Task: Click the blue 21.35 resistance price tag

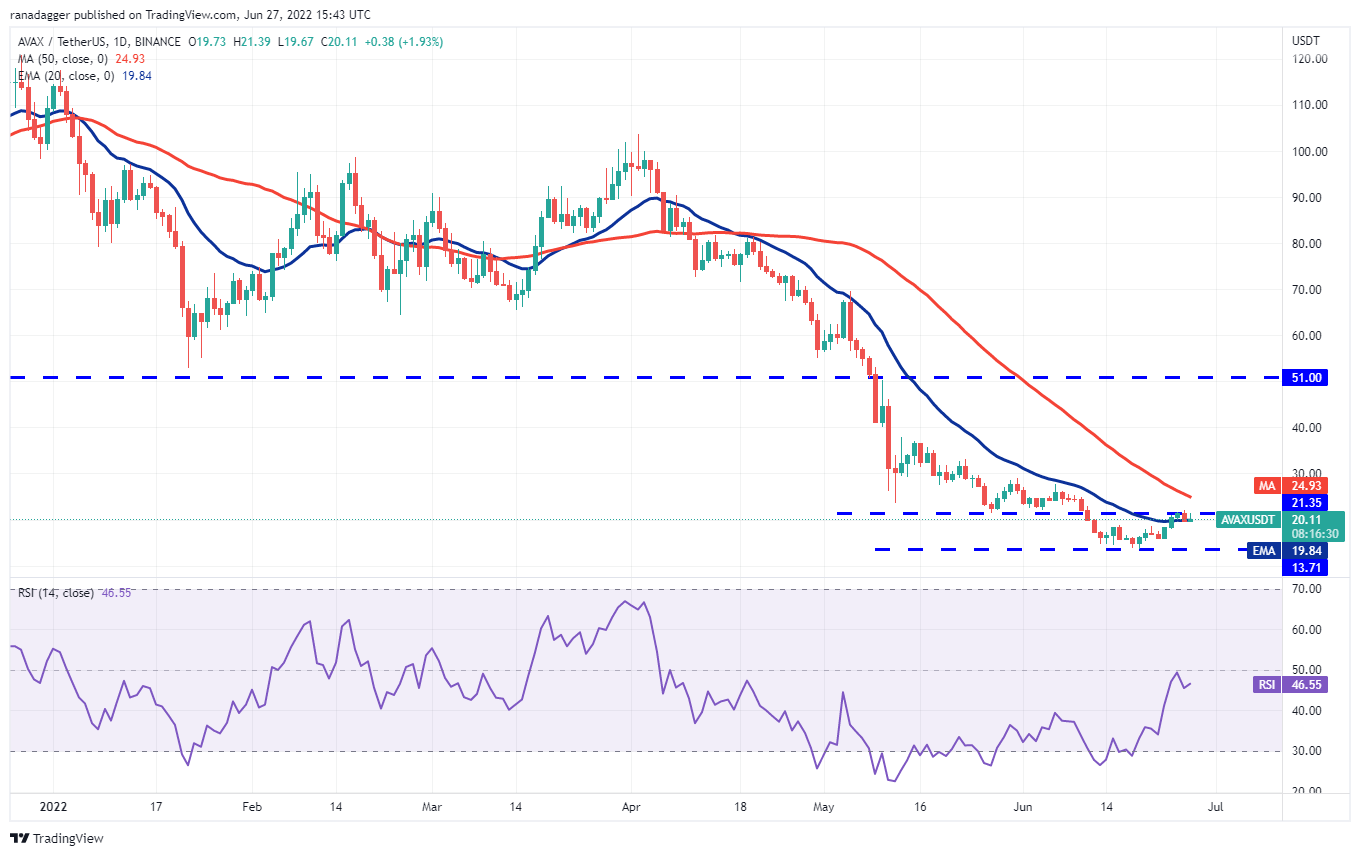Action: coord(1305,502)
